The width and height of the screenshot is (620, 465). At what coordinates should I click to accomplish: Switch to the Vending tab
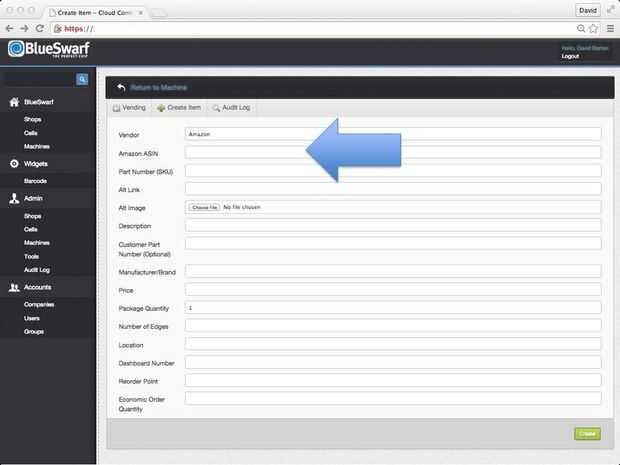tap(129, 108)
